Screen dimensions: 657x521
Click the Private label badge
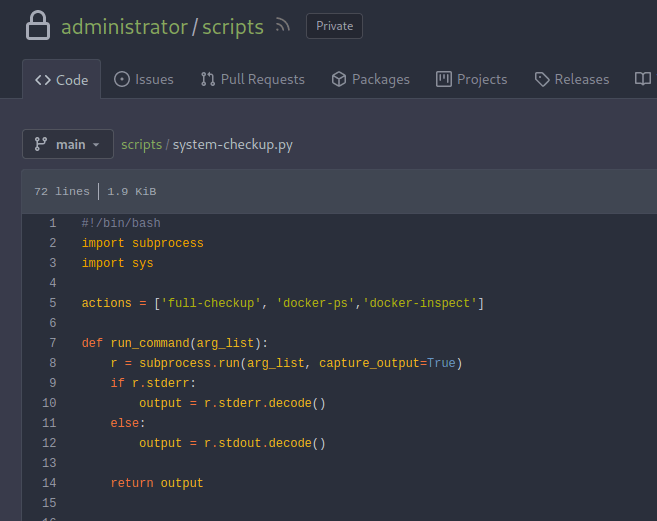coord(334,26)
